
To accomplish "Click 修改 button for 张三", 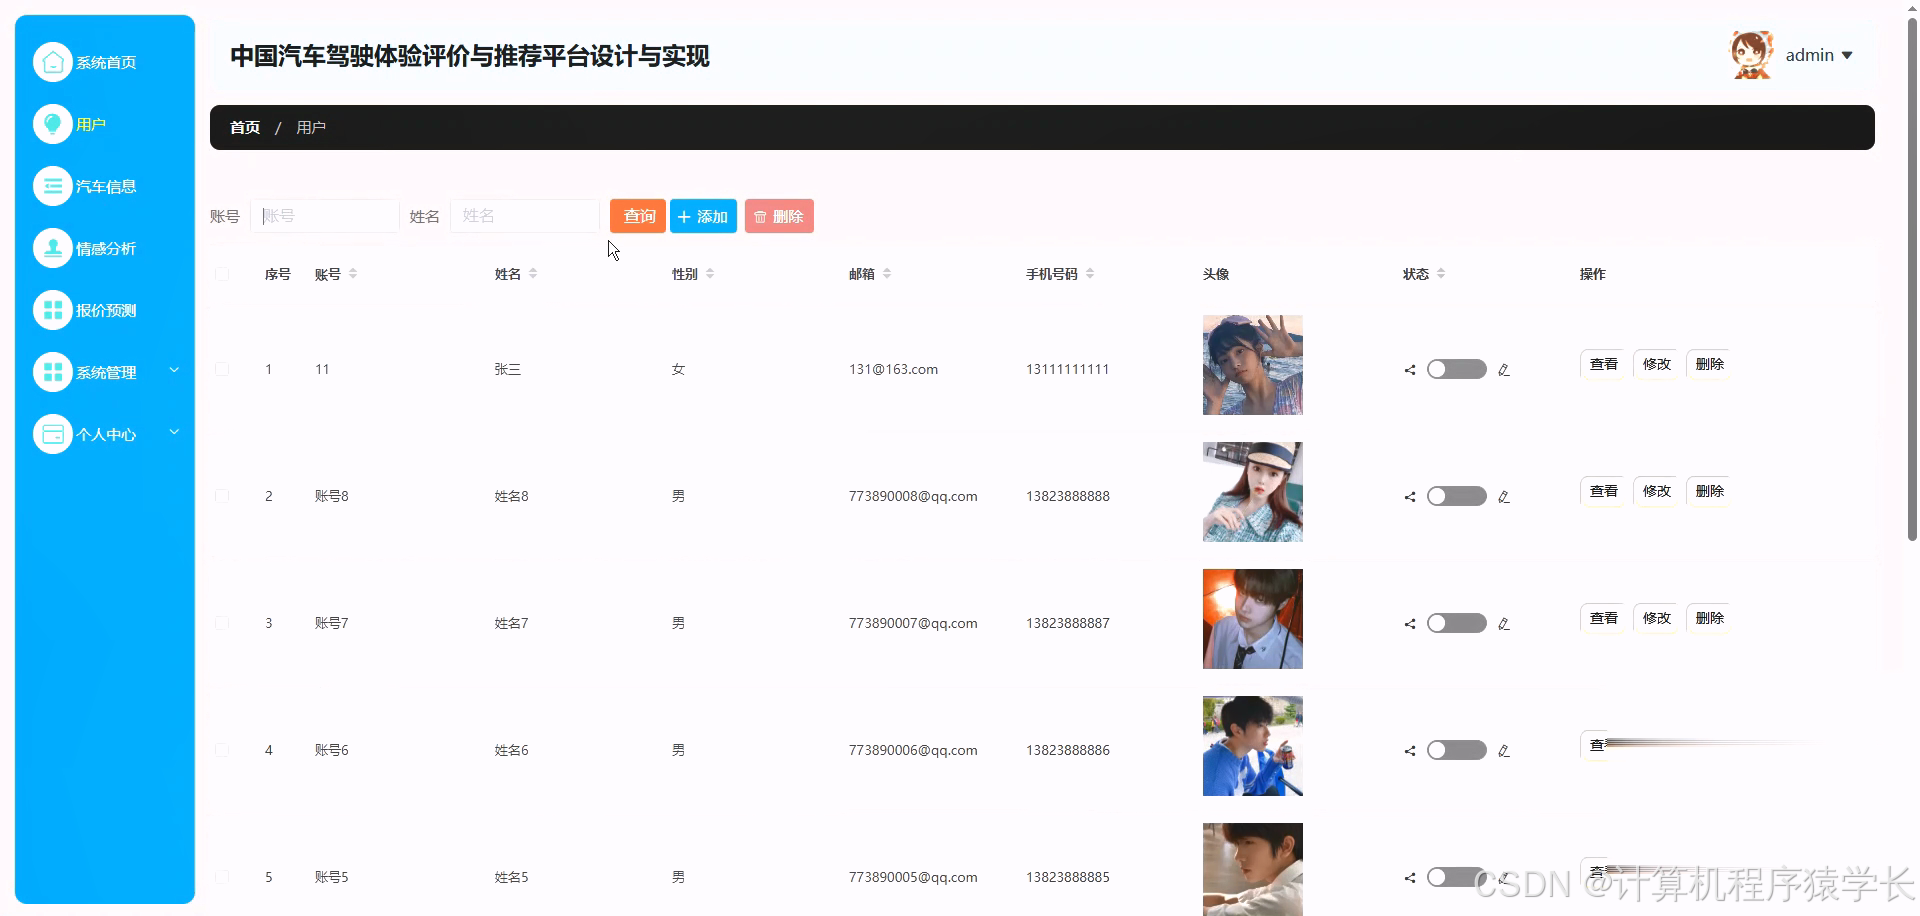I will [1656, 364].
